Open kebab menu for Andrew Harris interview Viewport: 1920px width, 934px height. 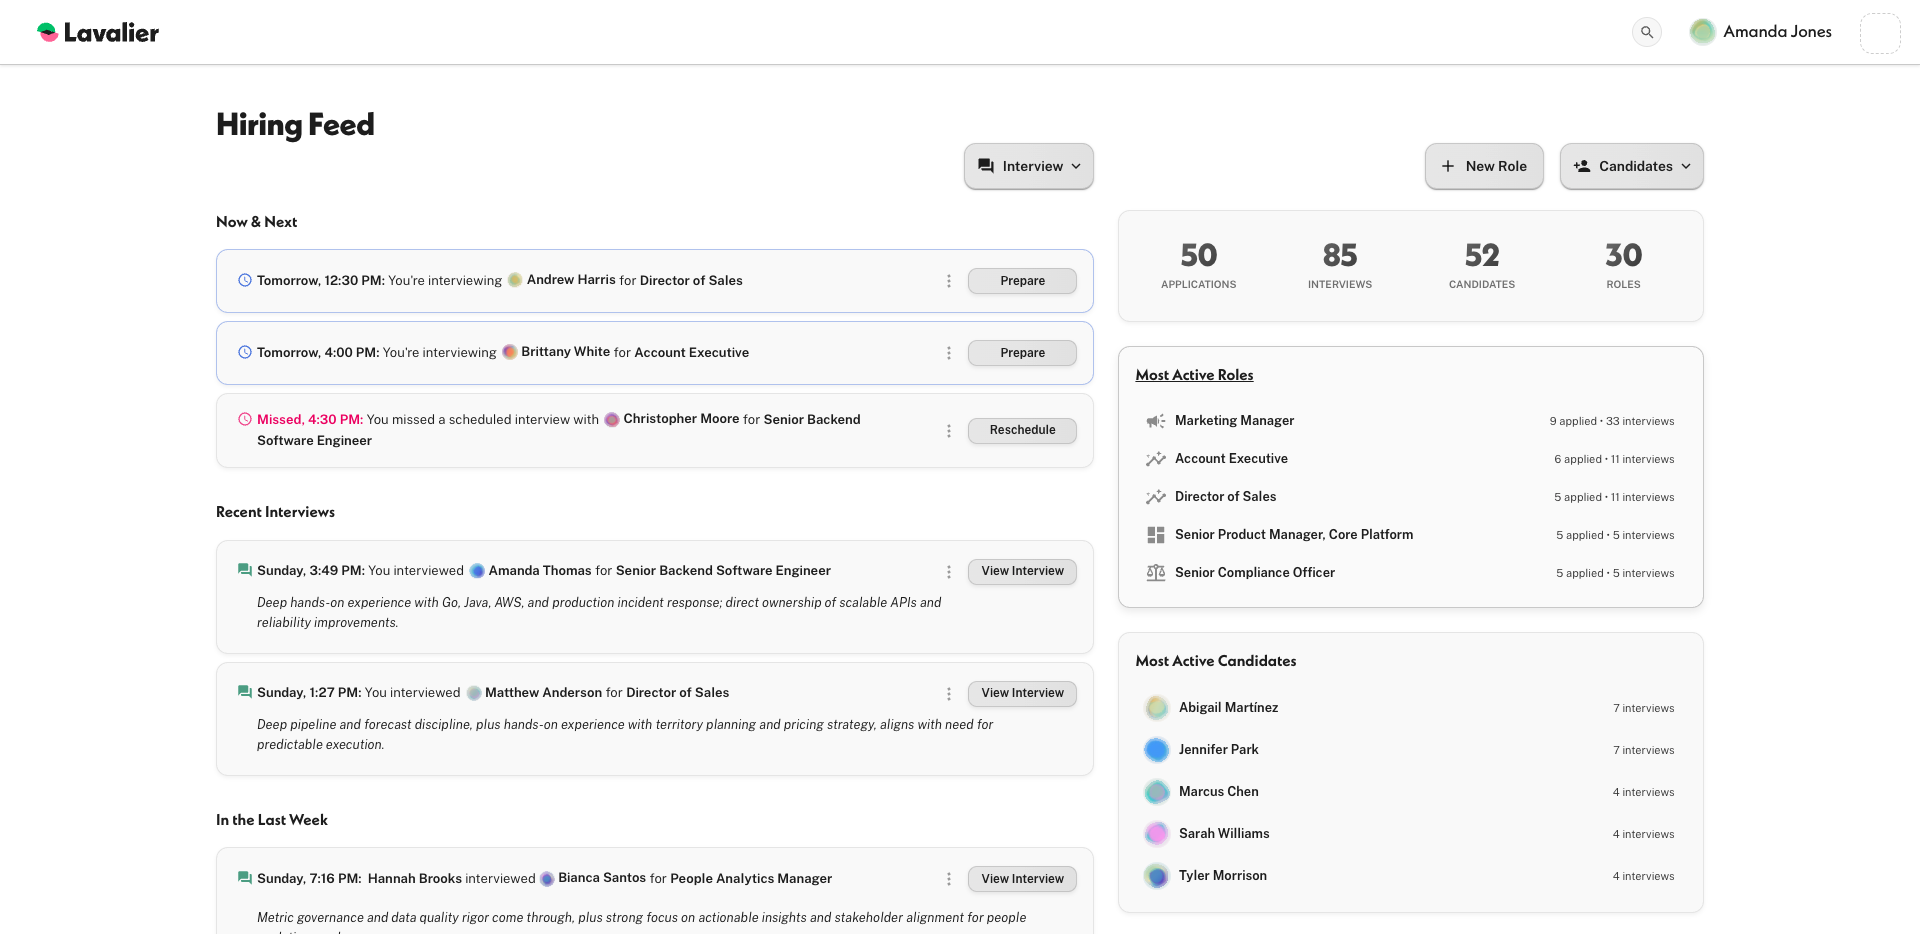(948, 281)
